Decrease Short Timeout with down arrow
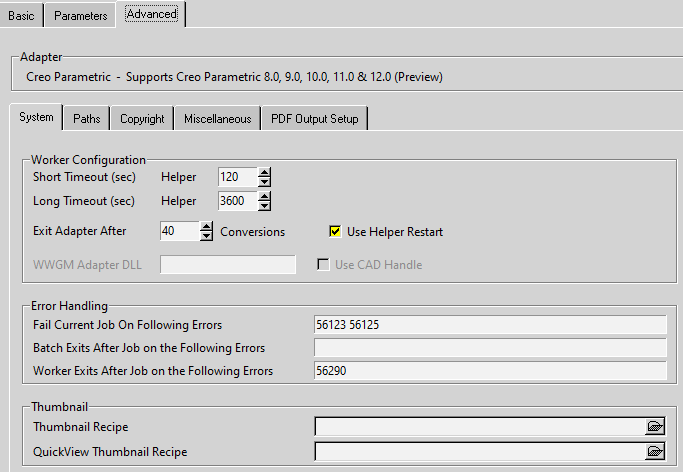 264,182
